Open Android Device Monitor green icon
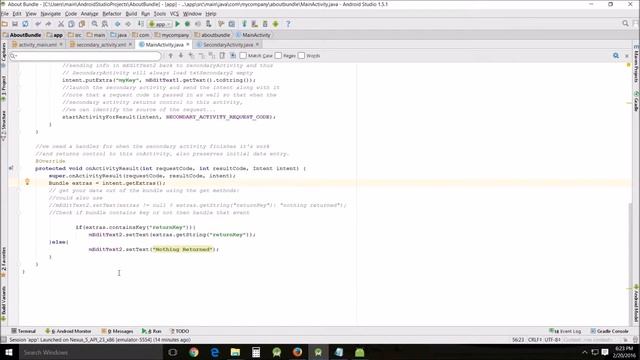Image resolution: width=640 pixels, height=360 pixels. [276, 24]
